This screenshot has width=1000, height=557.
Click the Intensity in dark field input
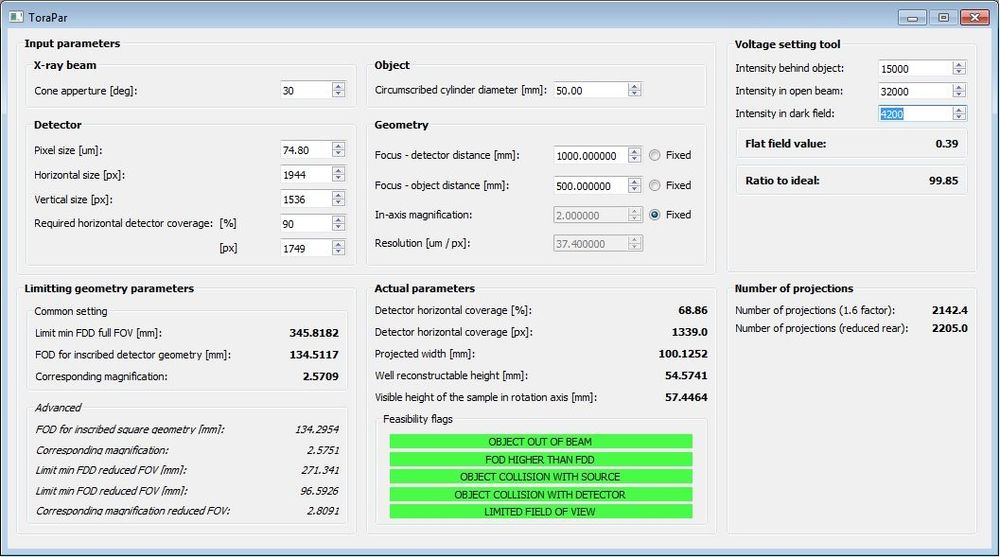[914, 114]
